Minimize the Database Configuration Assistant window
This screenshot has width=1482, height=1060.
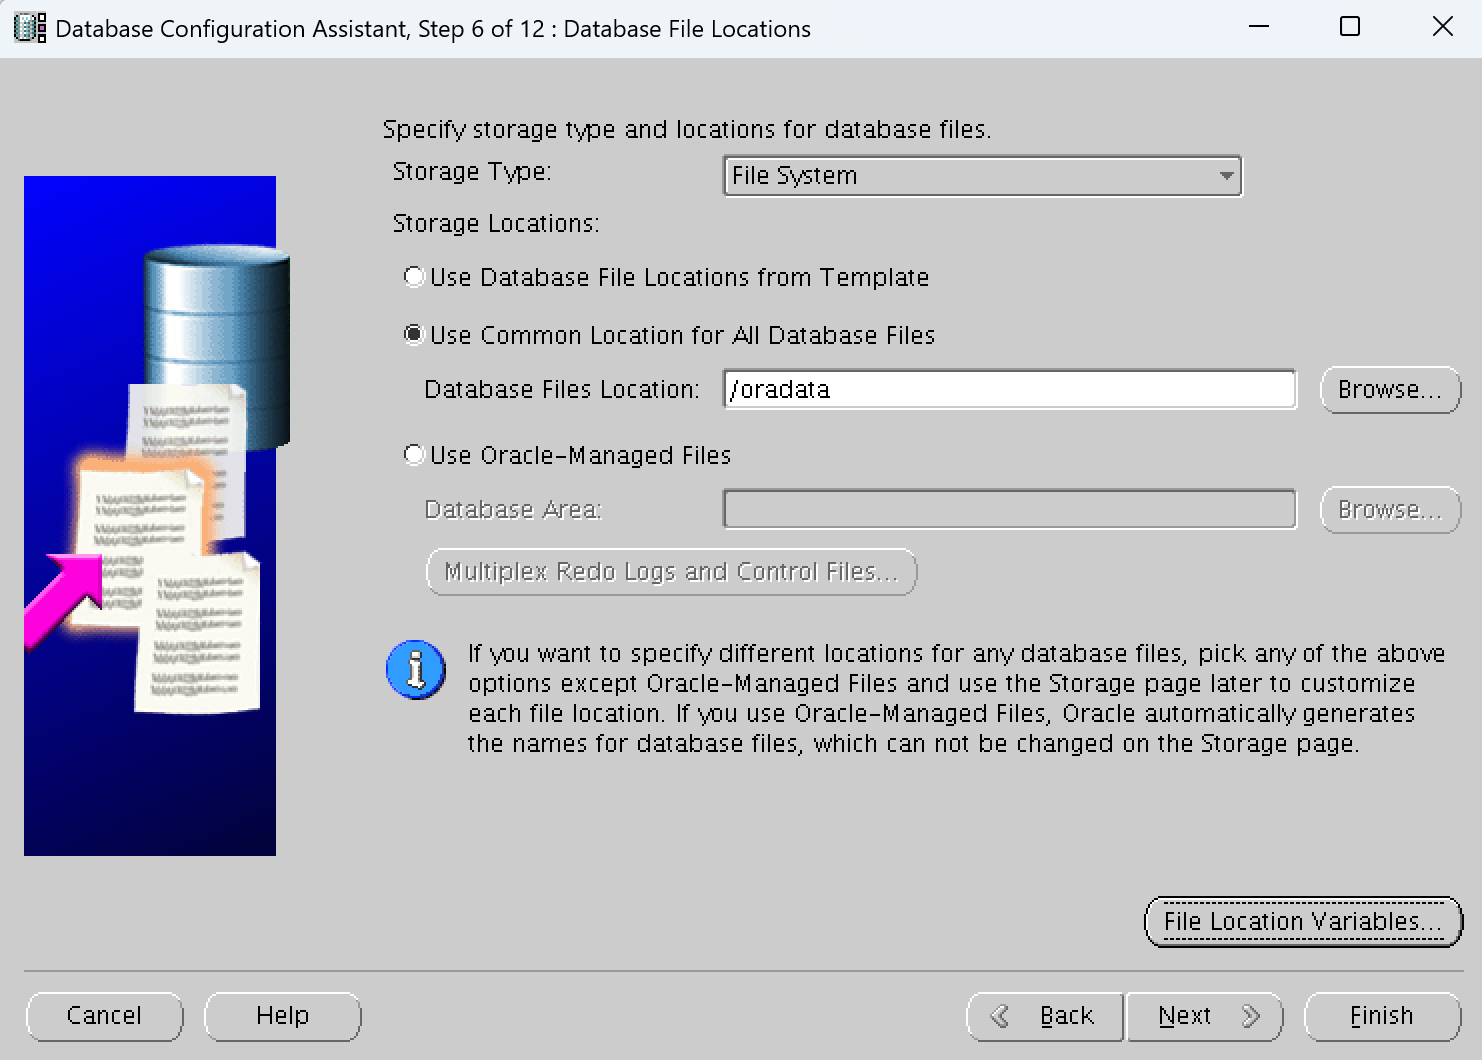[1259, 27]
